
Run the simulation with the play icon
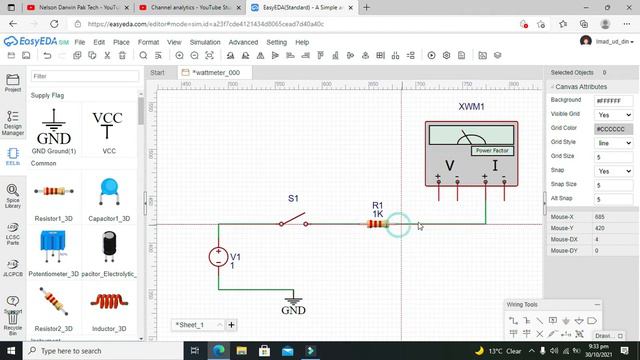coord(431,56)
